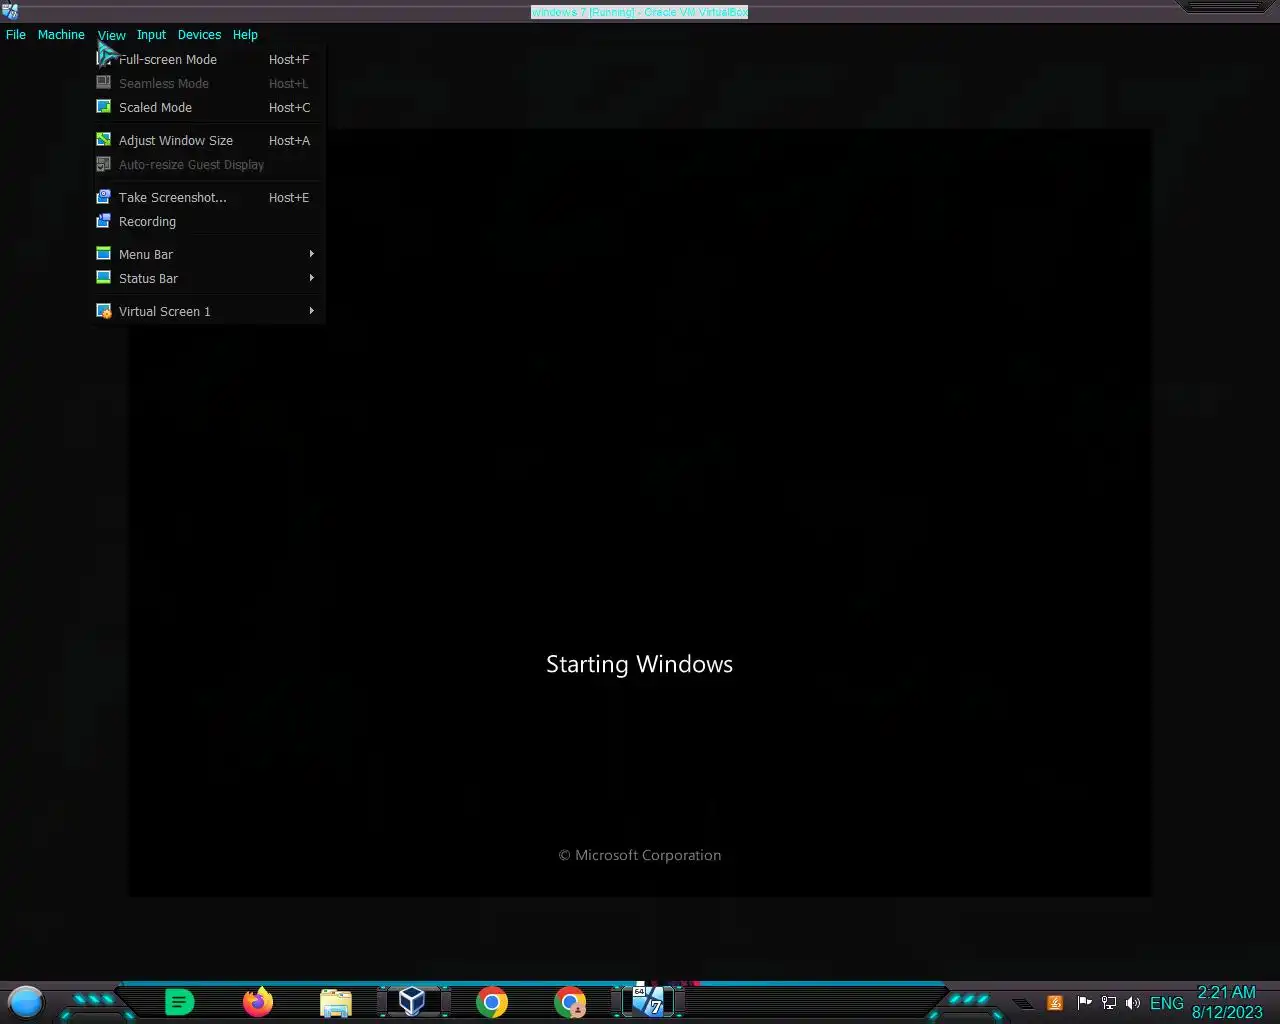Click the VirtualBox title bar icon

(10, 11)
